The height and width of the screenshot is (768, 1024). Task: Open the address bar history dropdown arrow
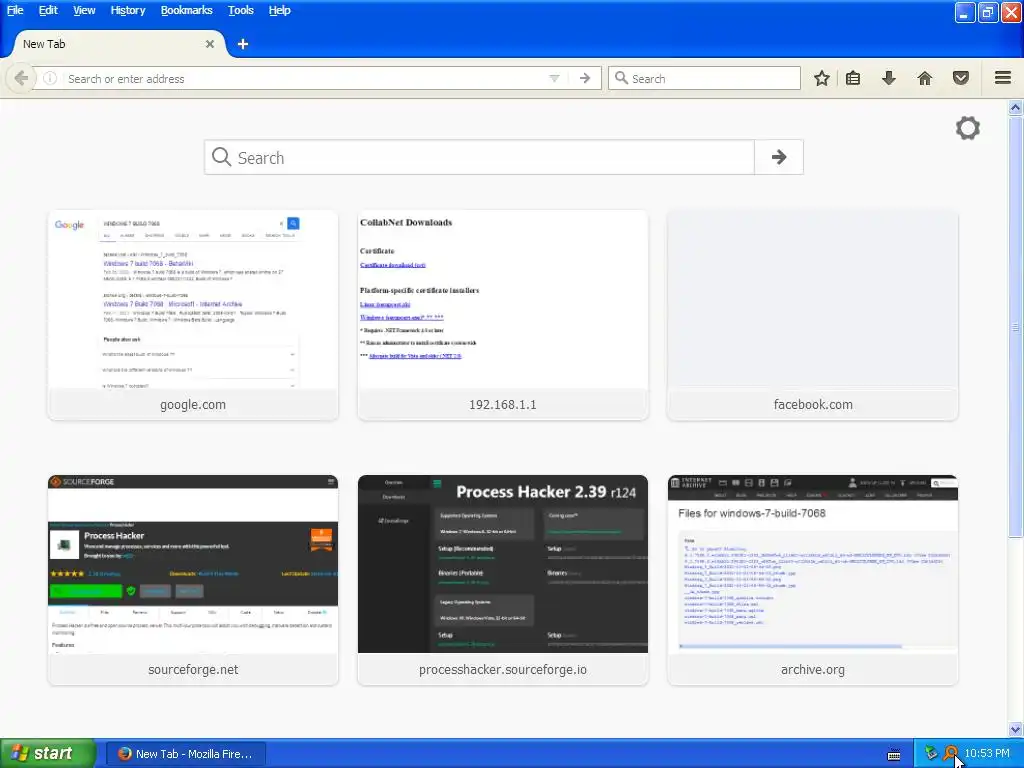(x=554, y=78)
